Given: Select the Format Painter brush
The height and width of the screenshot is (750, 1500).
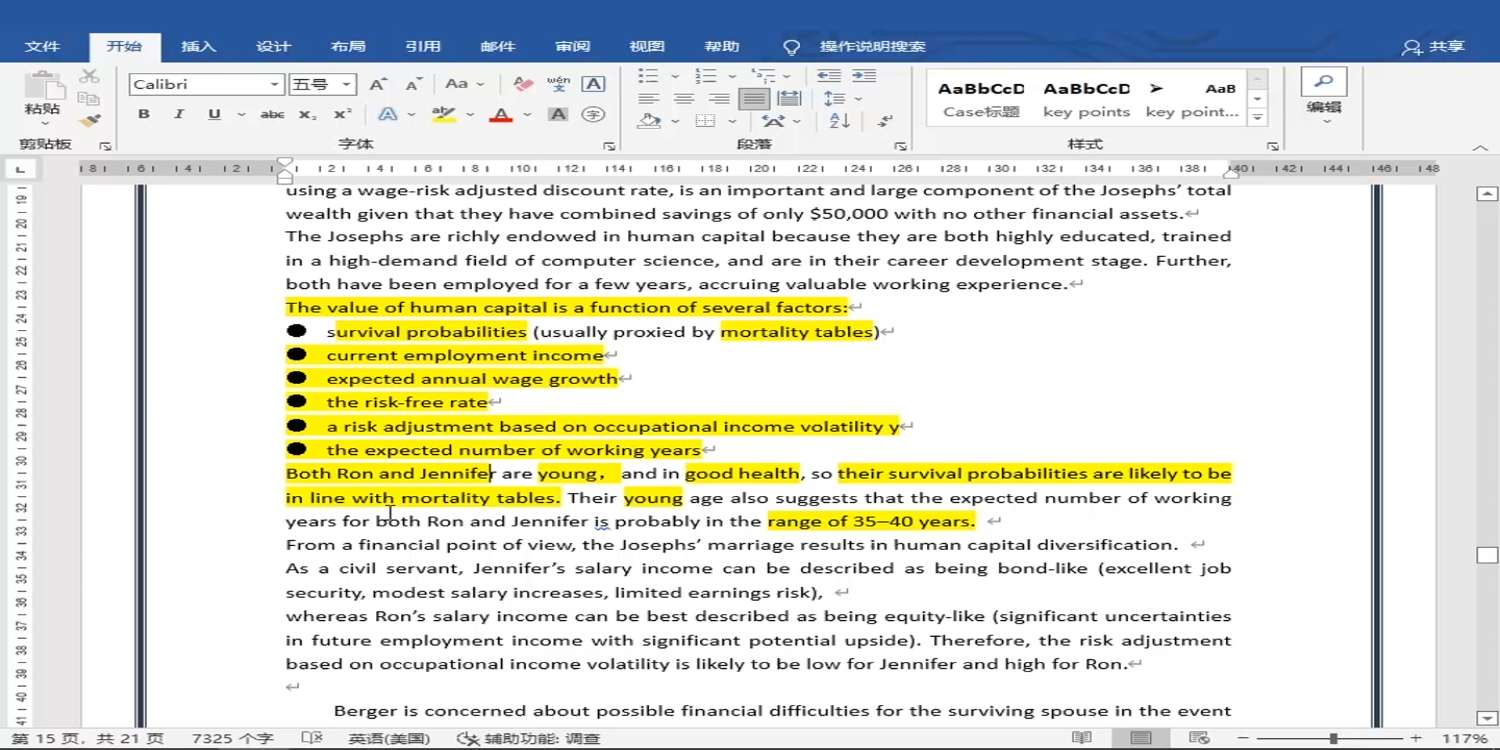Looking at the screenshot, I should click(x=90, y=121).
